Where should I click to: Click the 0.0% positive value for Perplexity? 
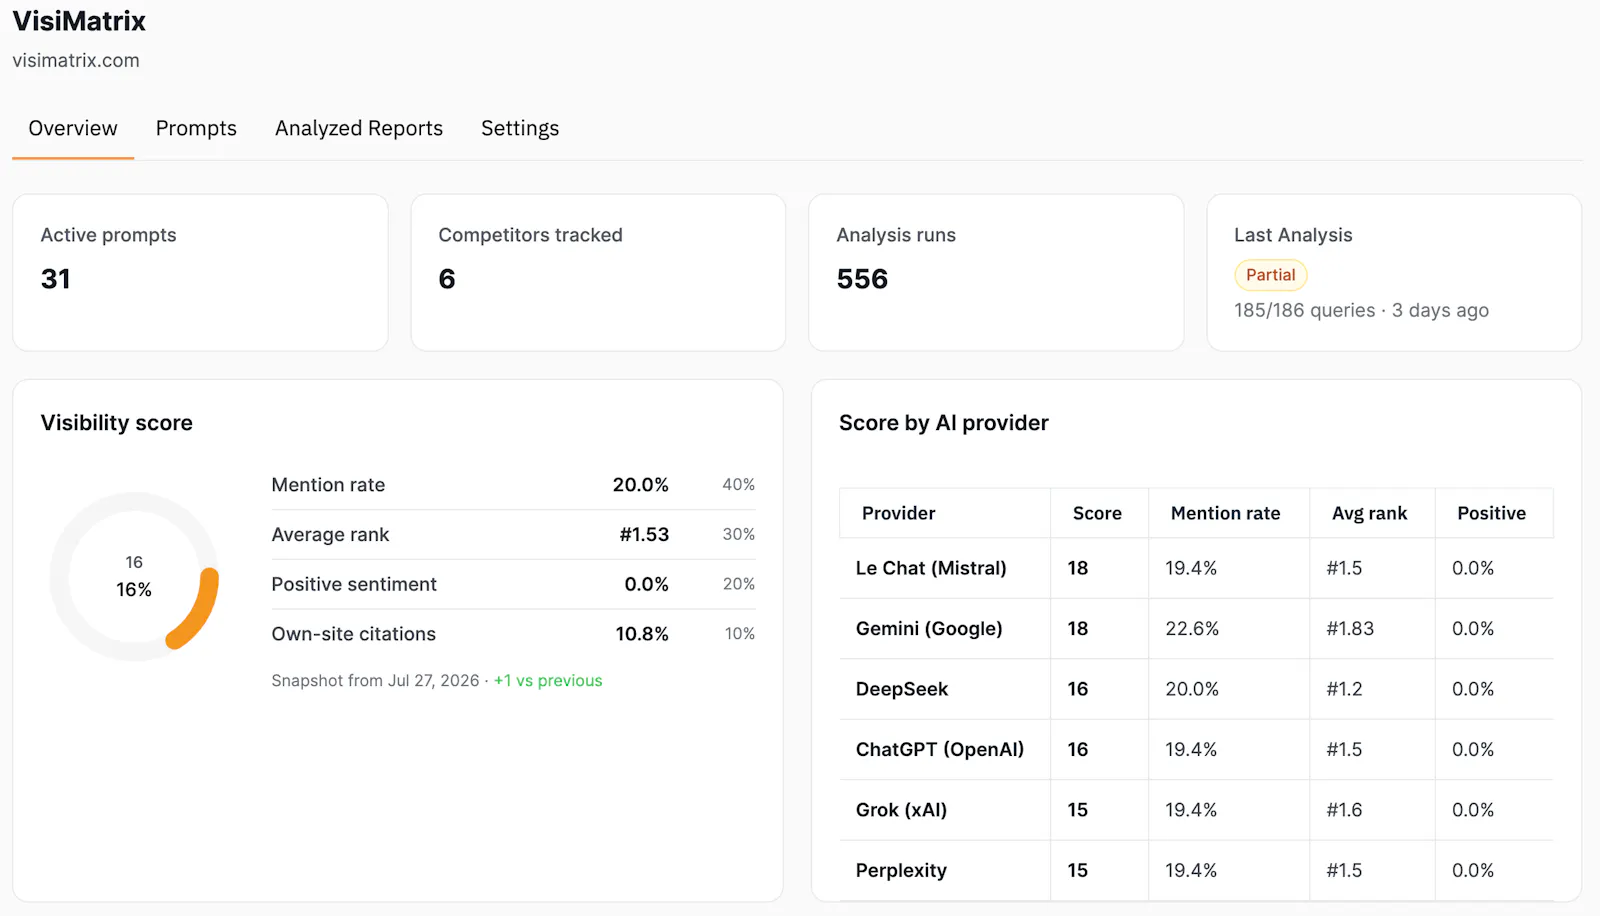1473,871
